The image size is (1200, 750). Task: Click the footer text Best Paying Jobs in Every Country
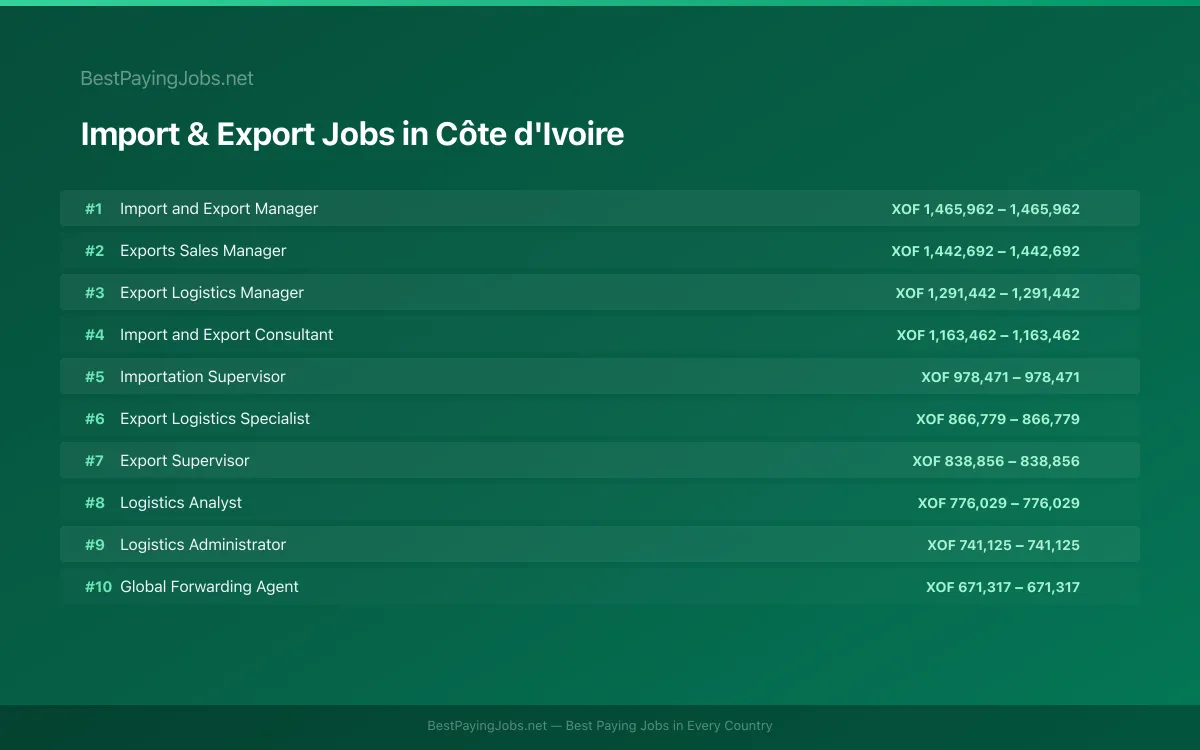(669, 726)
